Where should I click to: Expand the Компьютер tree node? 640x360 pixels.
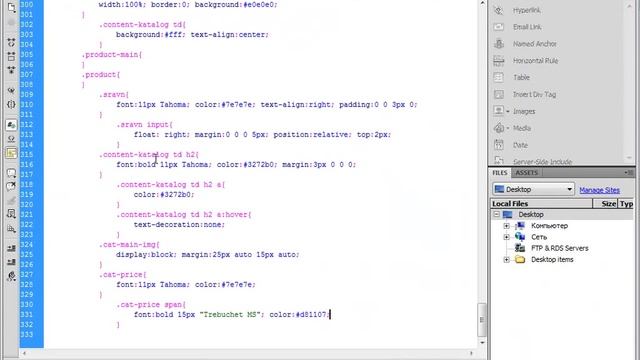(507, 226)
